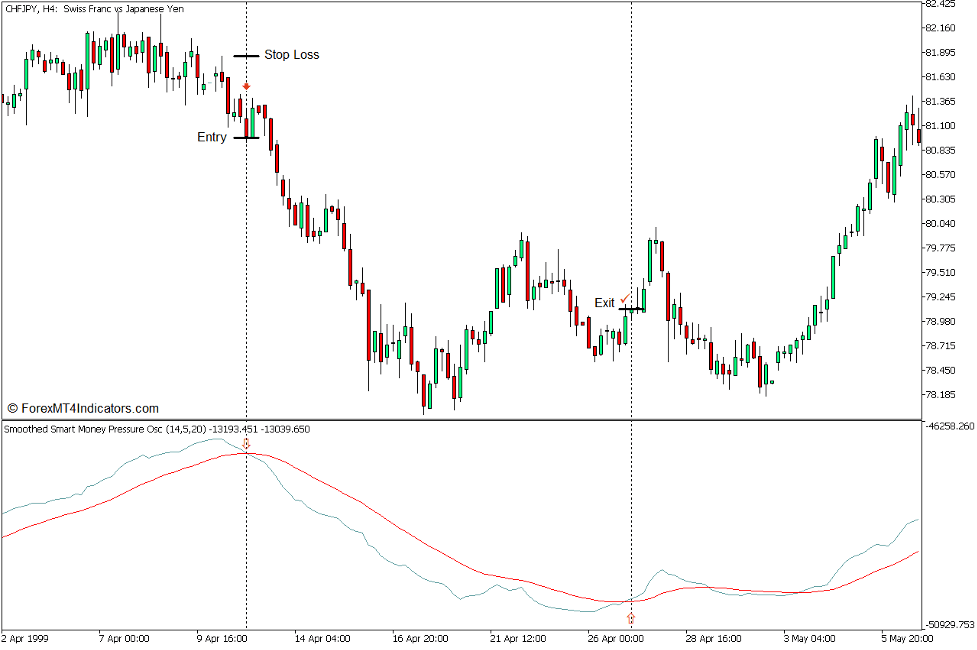Open the ForexMT4Indicators.com watermark link
Image resolution: width=977 pixels, height=650 pixels.
82,408
